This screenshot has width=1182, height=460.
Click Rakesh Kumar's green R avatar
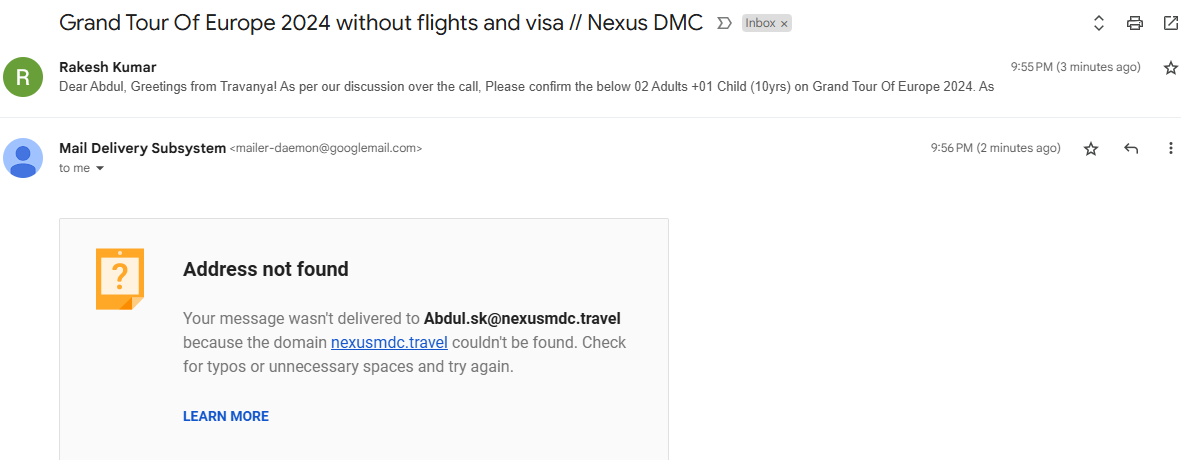[x=23, y=77]
